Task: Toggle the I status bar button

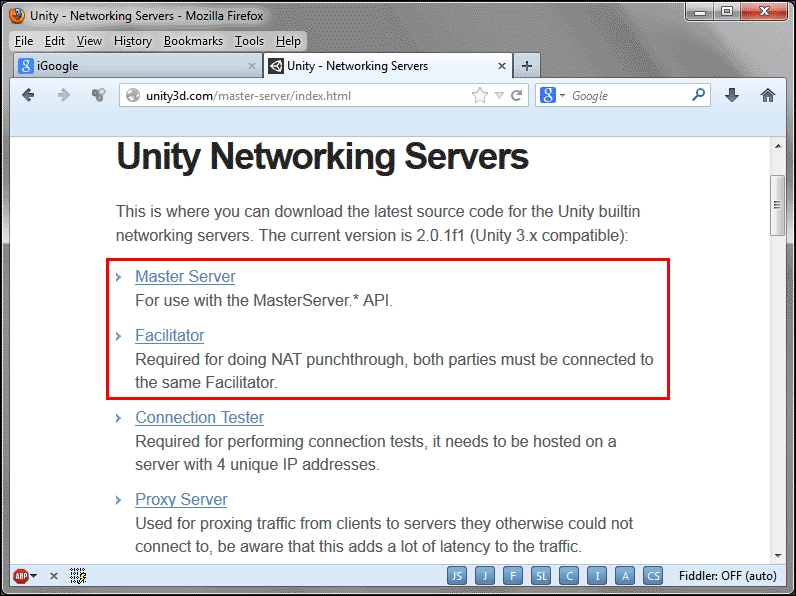Action: [597, 576]
